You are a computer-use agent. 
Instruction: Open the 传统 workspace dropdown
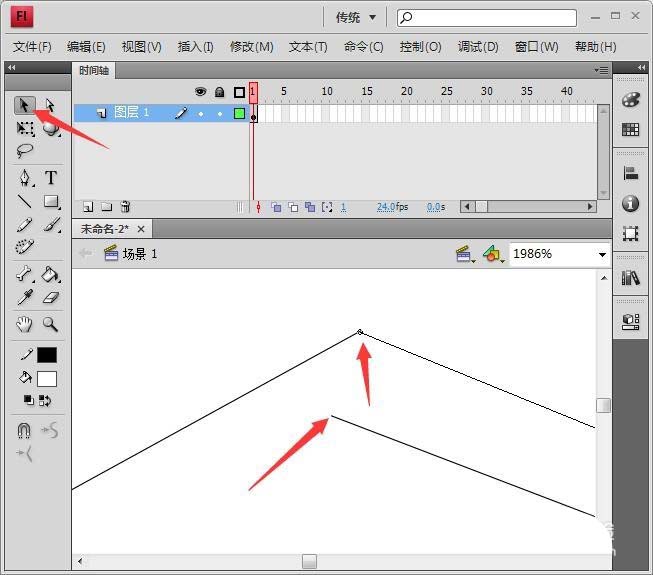(355, 17)
